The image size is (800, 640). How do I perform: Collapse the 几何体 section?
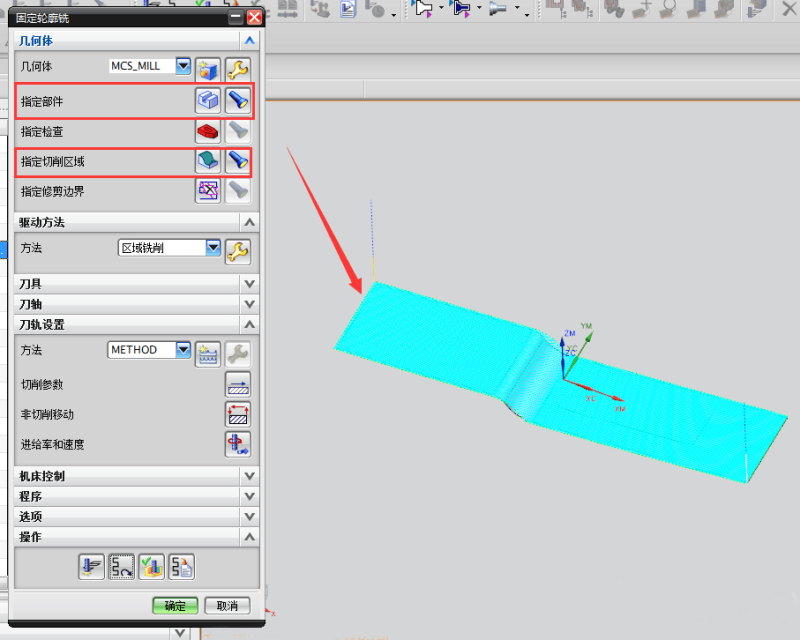point(249,41)
